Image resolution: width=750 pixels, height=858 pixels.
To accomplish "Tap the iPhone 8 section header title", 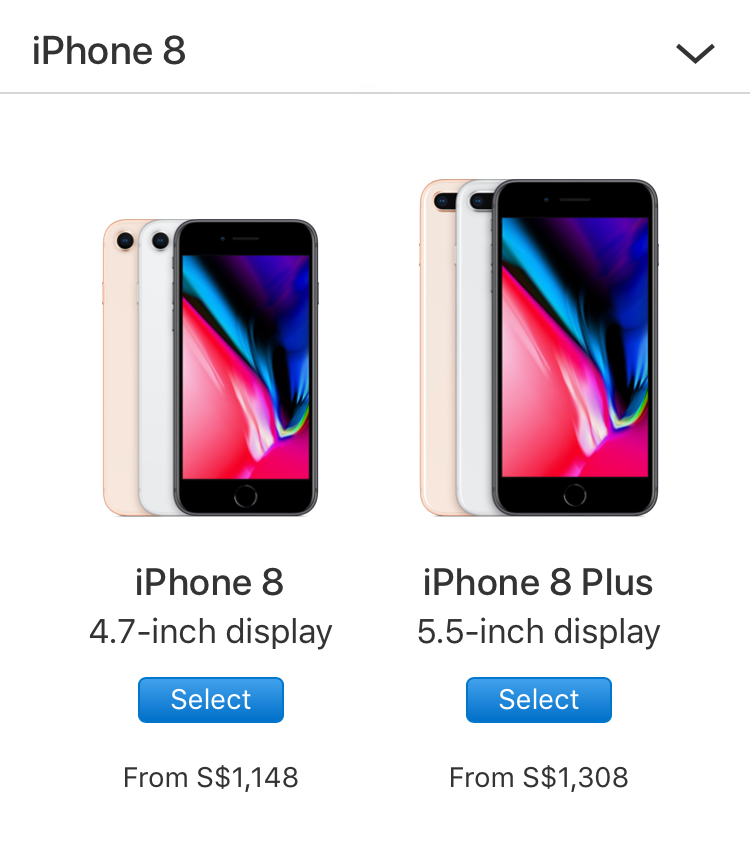I will click(x=109, y=51).
